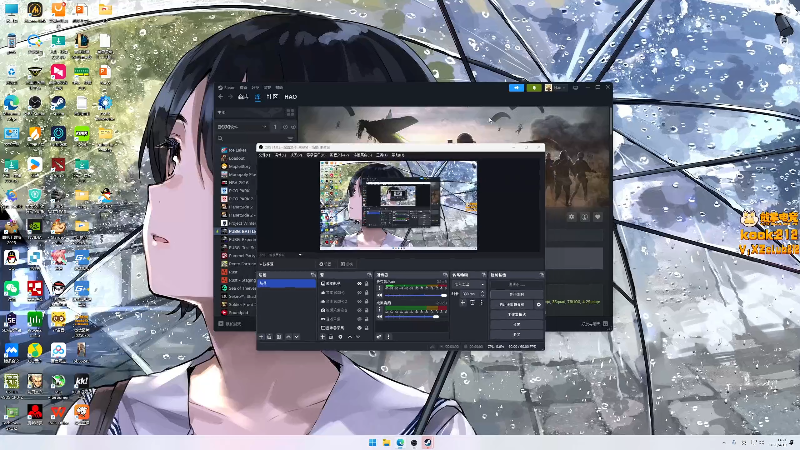Toggle visibility of camera icon source
800x450 pixels.
click(360, 310)
